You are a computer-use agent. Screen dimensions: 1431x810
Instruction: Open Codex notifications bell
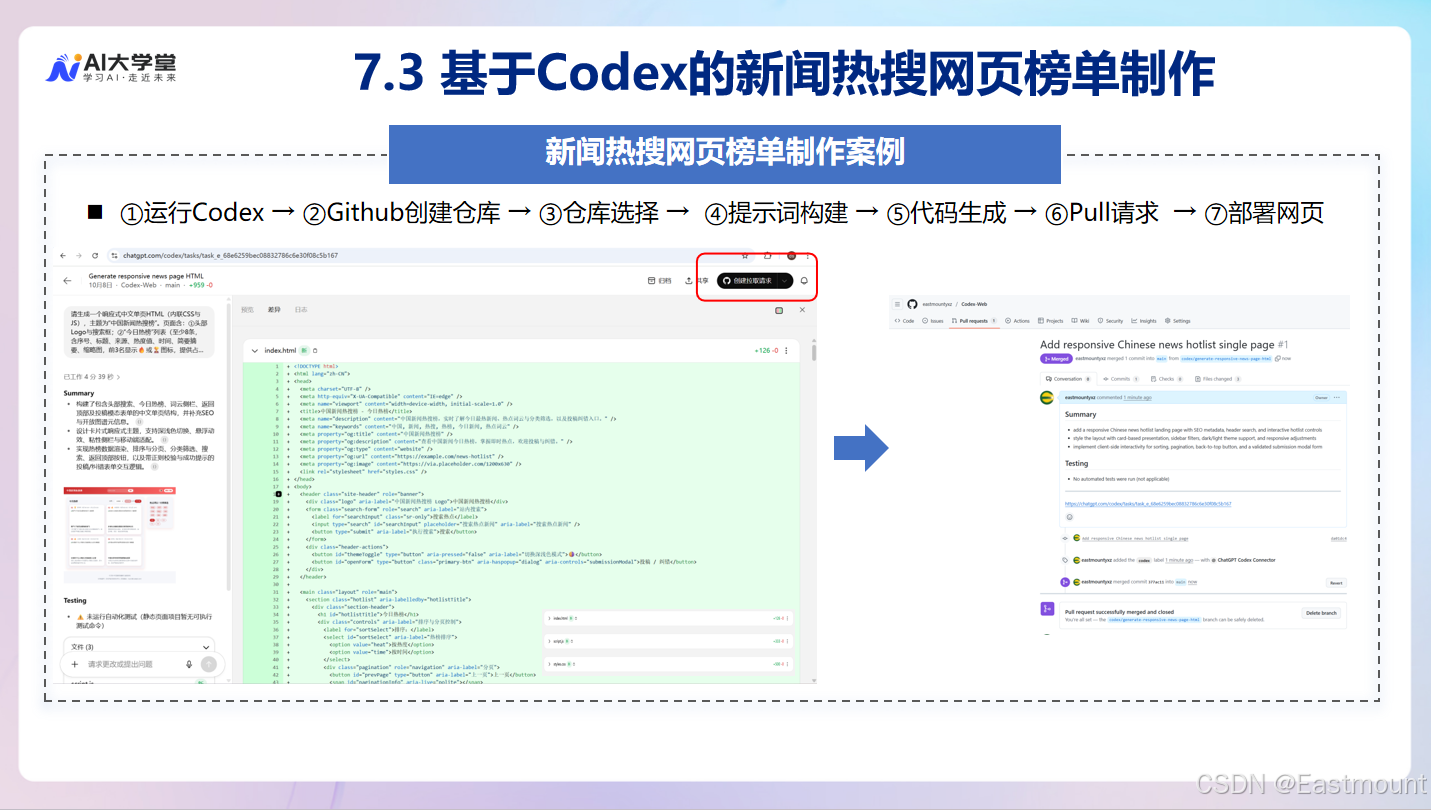pyautogui.click(x=804, y=281)
